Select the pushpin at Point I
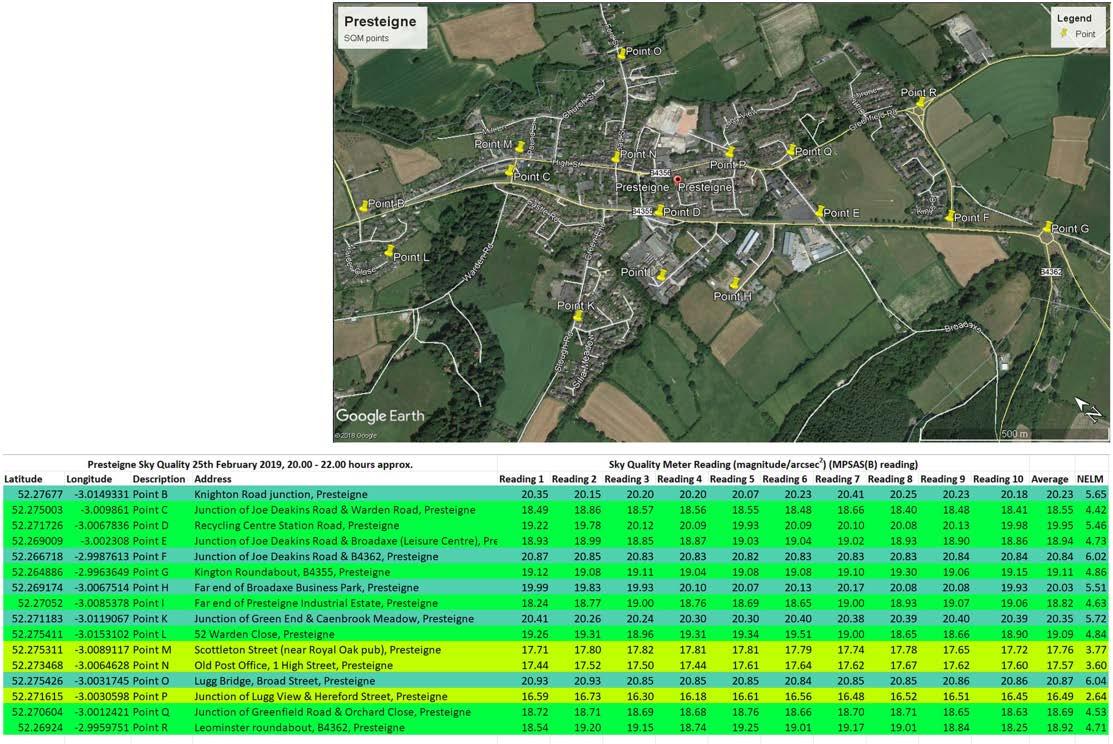This screenshot has height=744, width=1113. point(662,274)
